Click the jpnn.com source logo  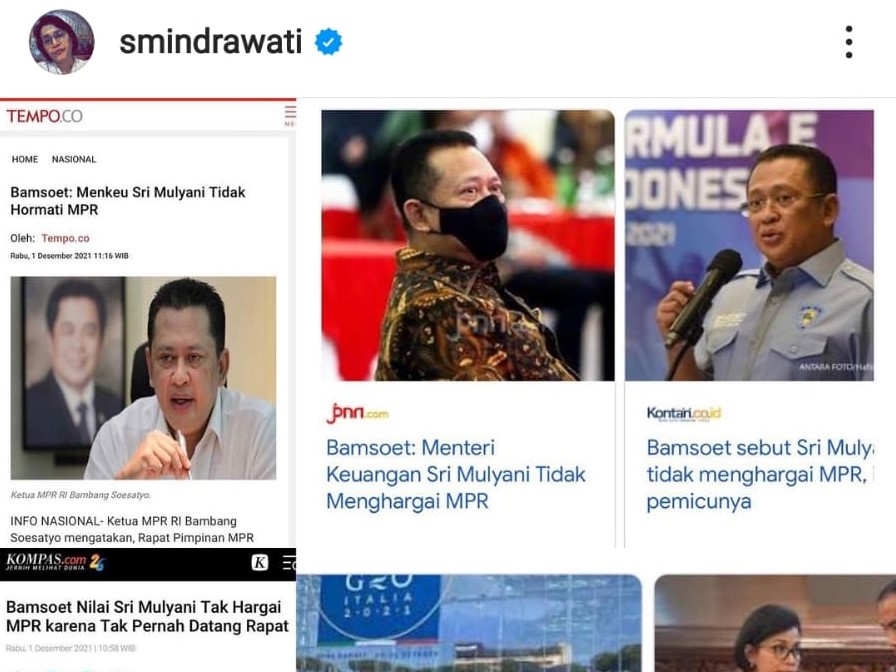click(x=357, y=413)
